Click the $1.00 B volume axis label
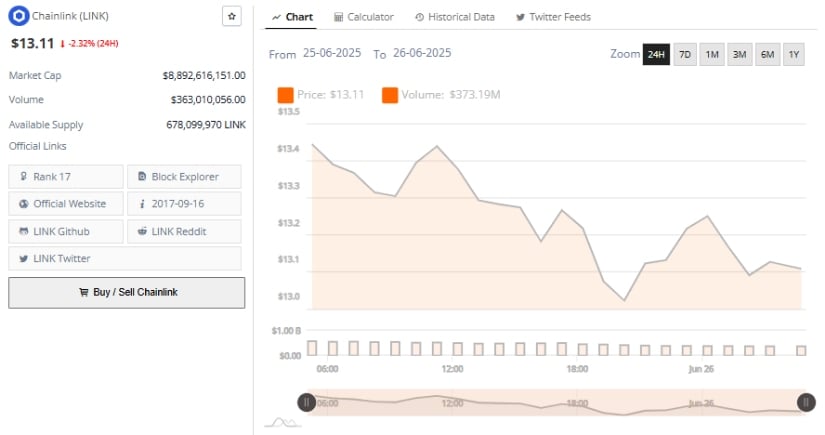 (286, 331)
